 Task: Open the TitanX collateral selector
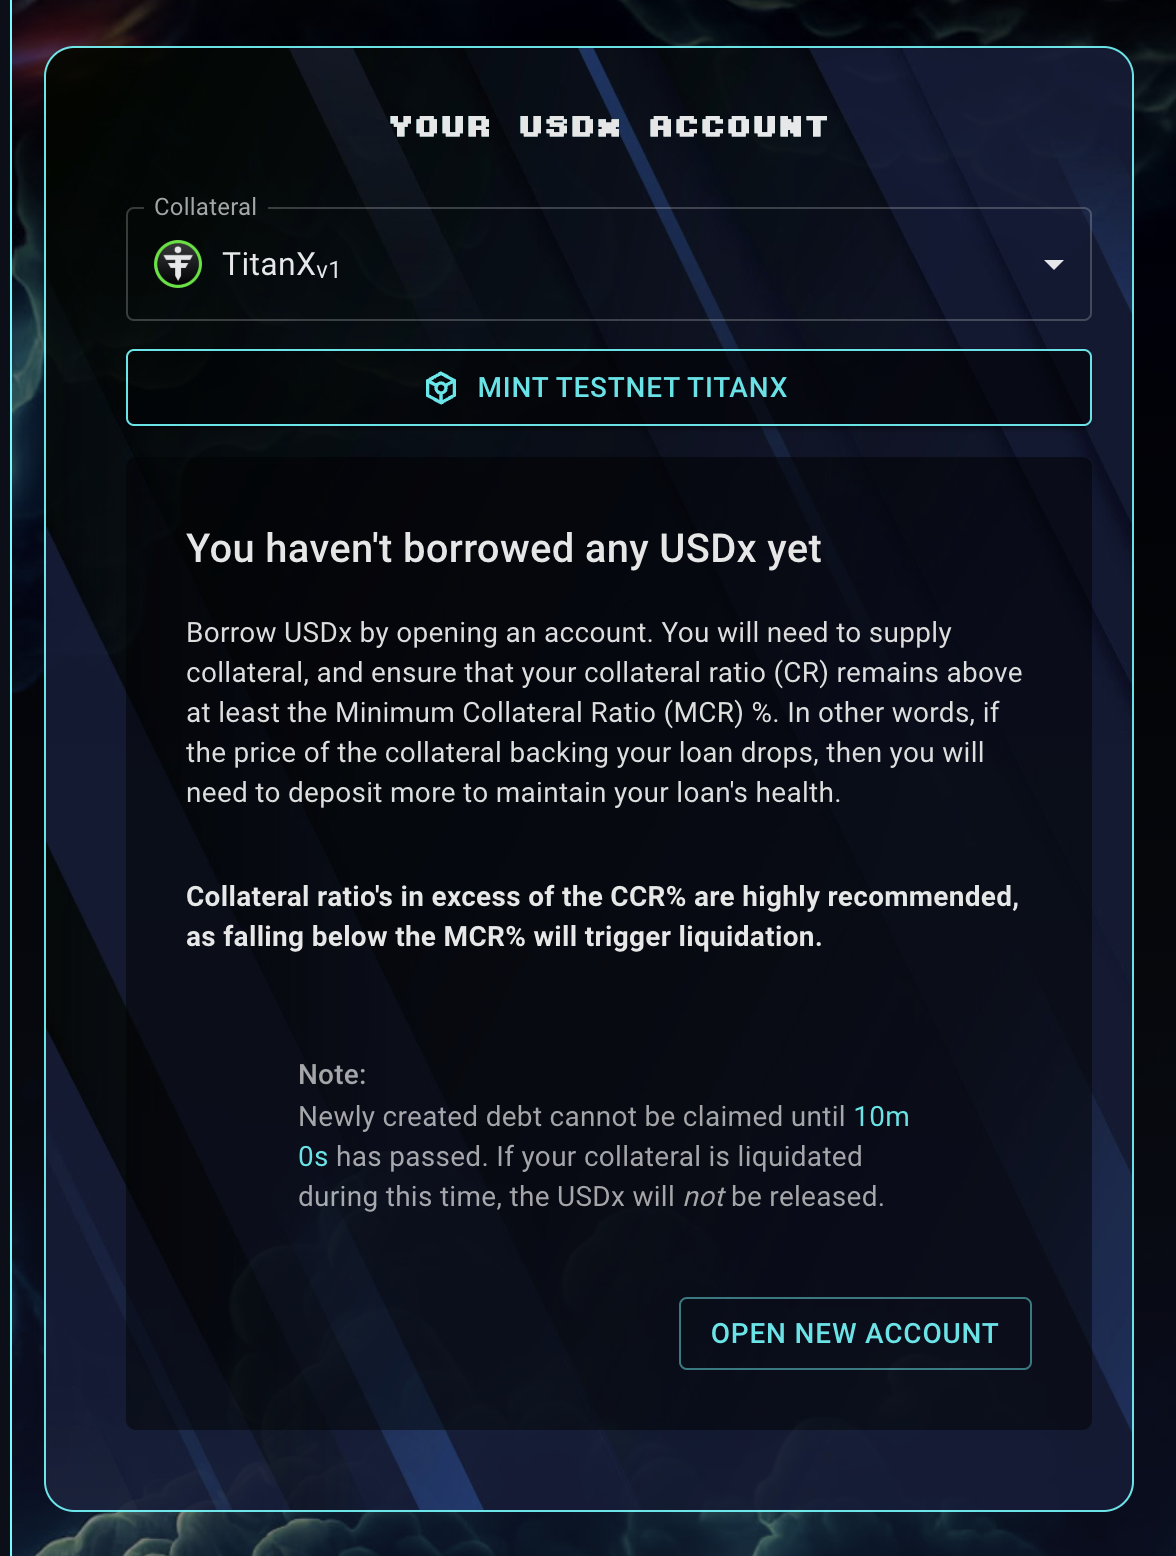pyautogui.click(x=608, y=264)
